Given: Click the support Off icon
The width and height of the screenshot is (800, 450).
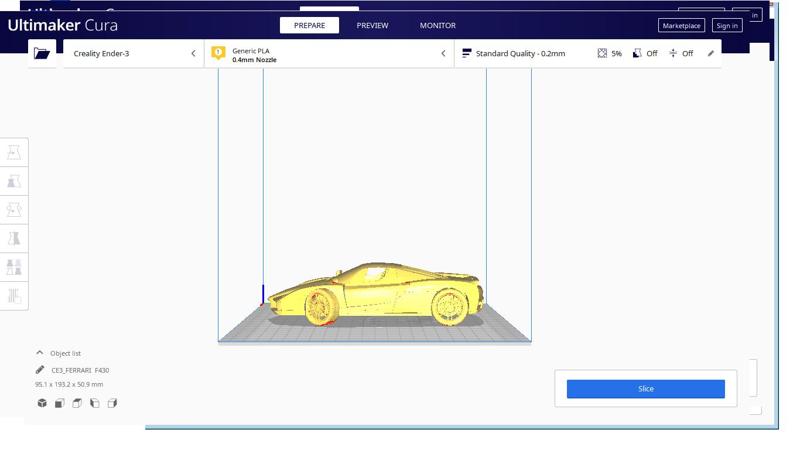Looking at the screenshot, I should 637,53.
